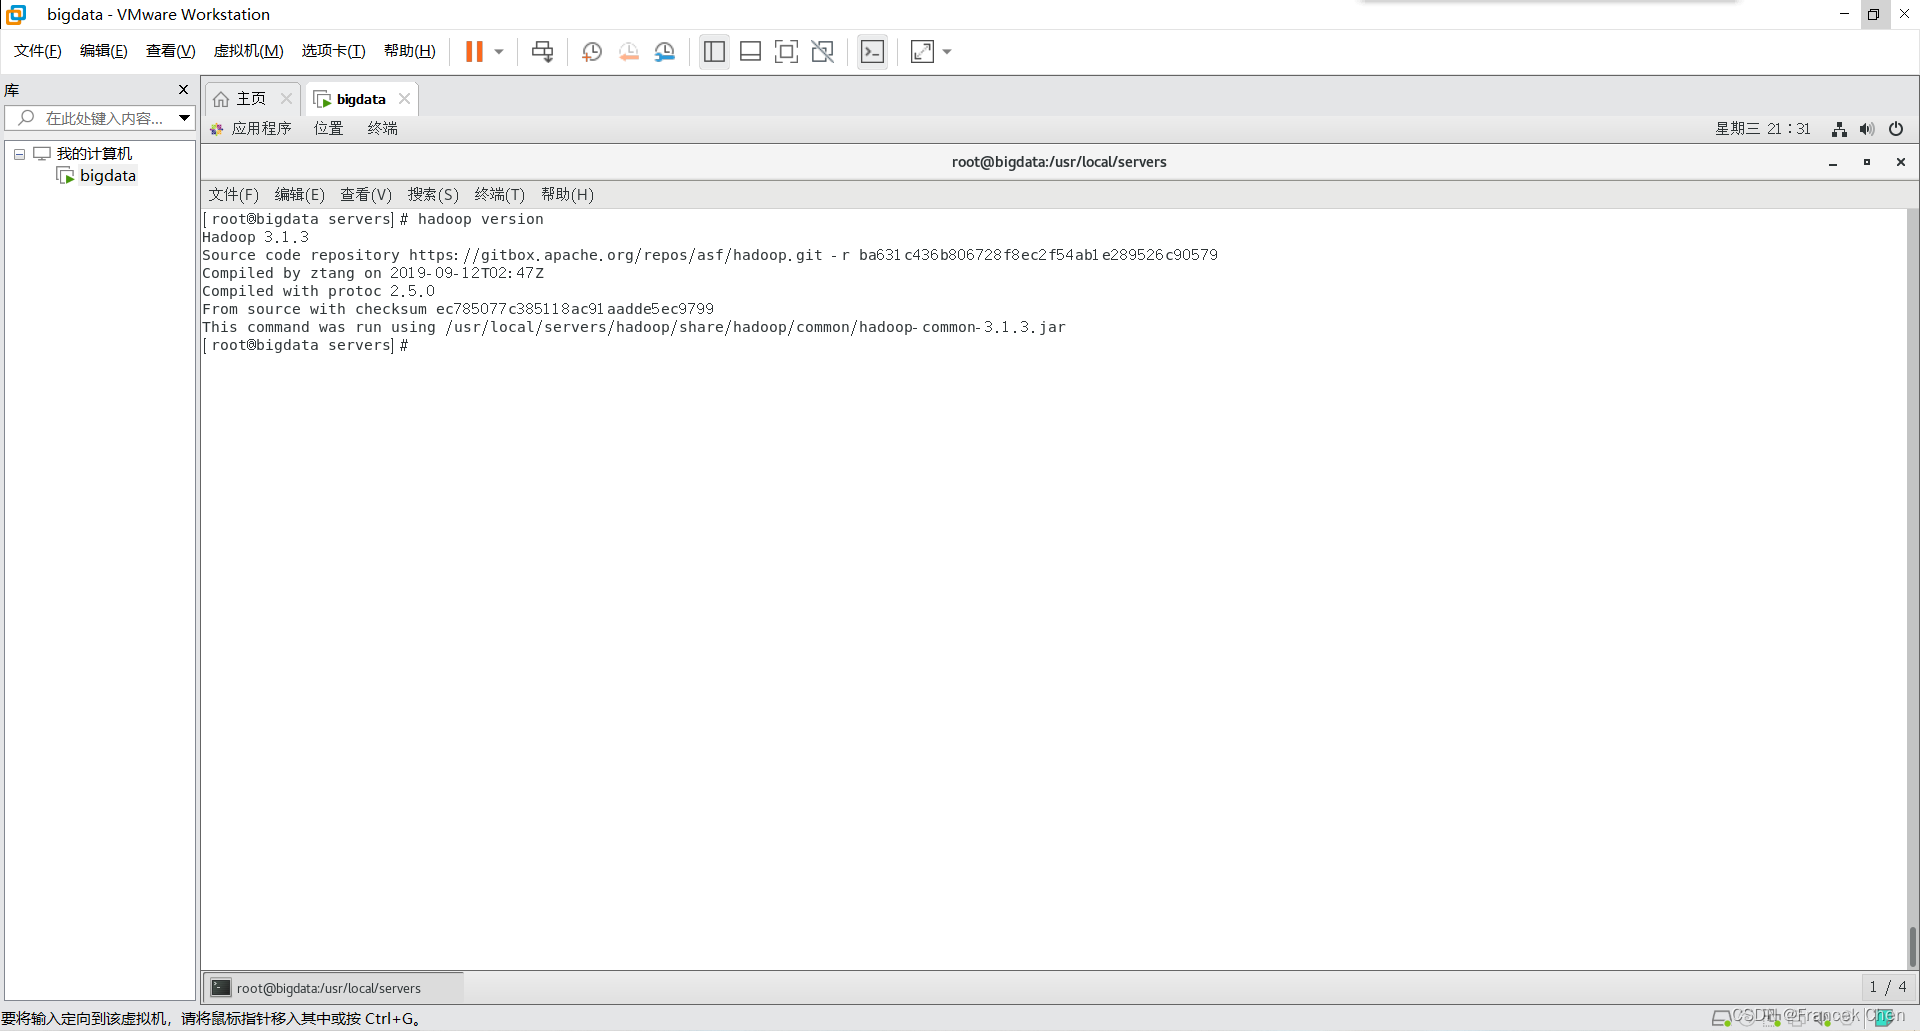Click the 1 / 4 workspace switcher
This screenshot has height=1031, width=1920.
tap(1887, 987)
